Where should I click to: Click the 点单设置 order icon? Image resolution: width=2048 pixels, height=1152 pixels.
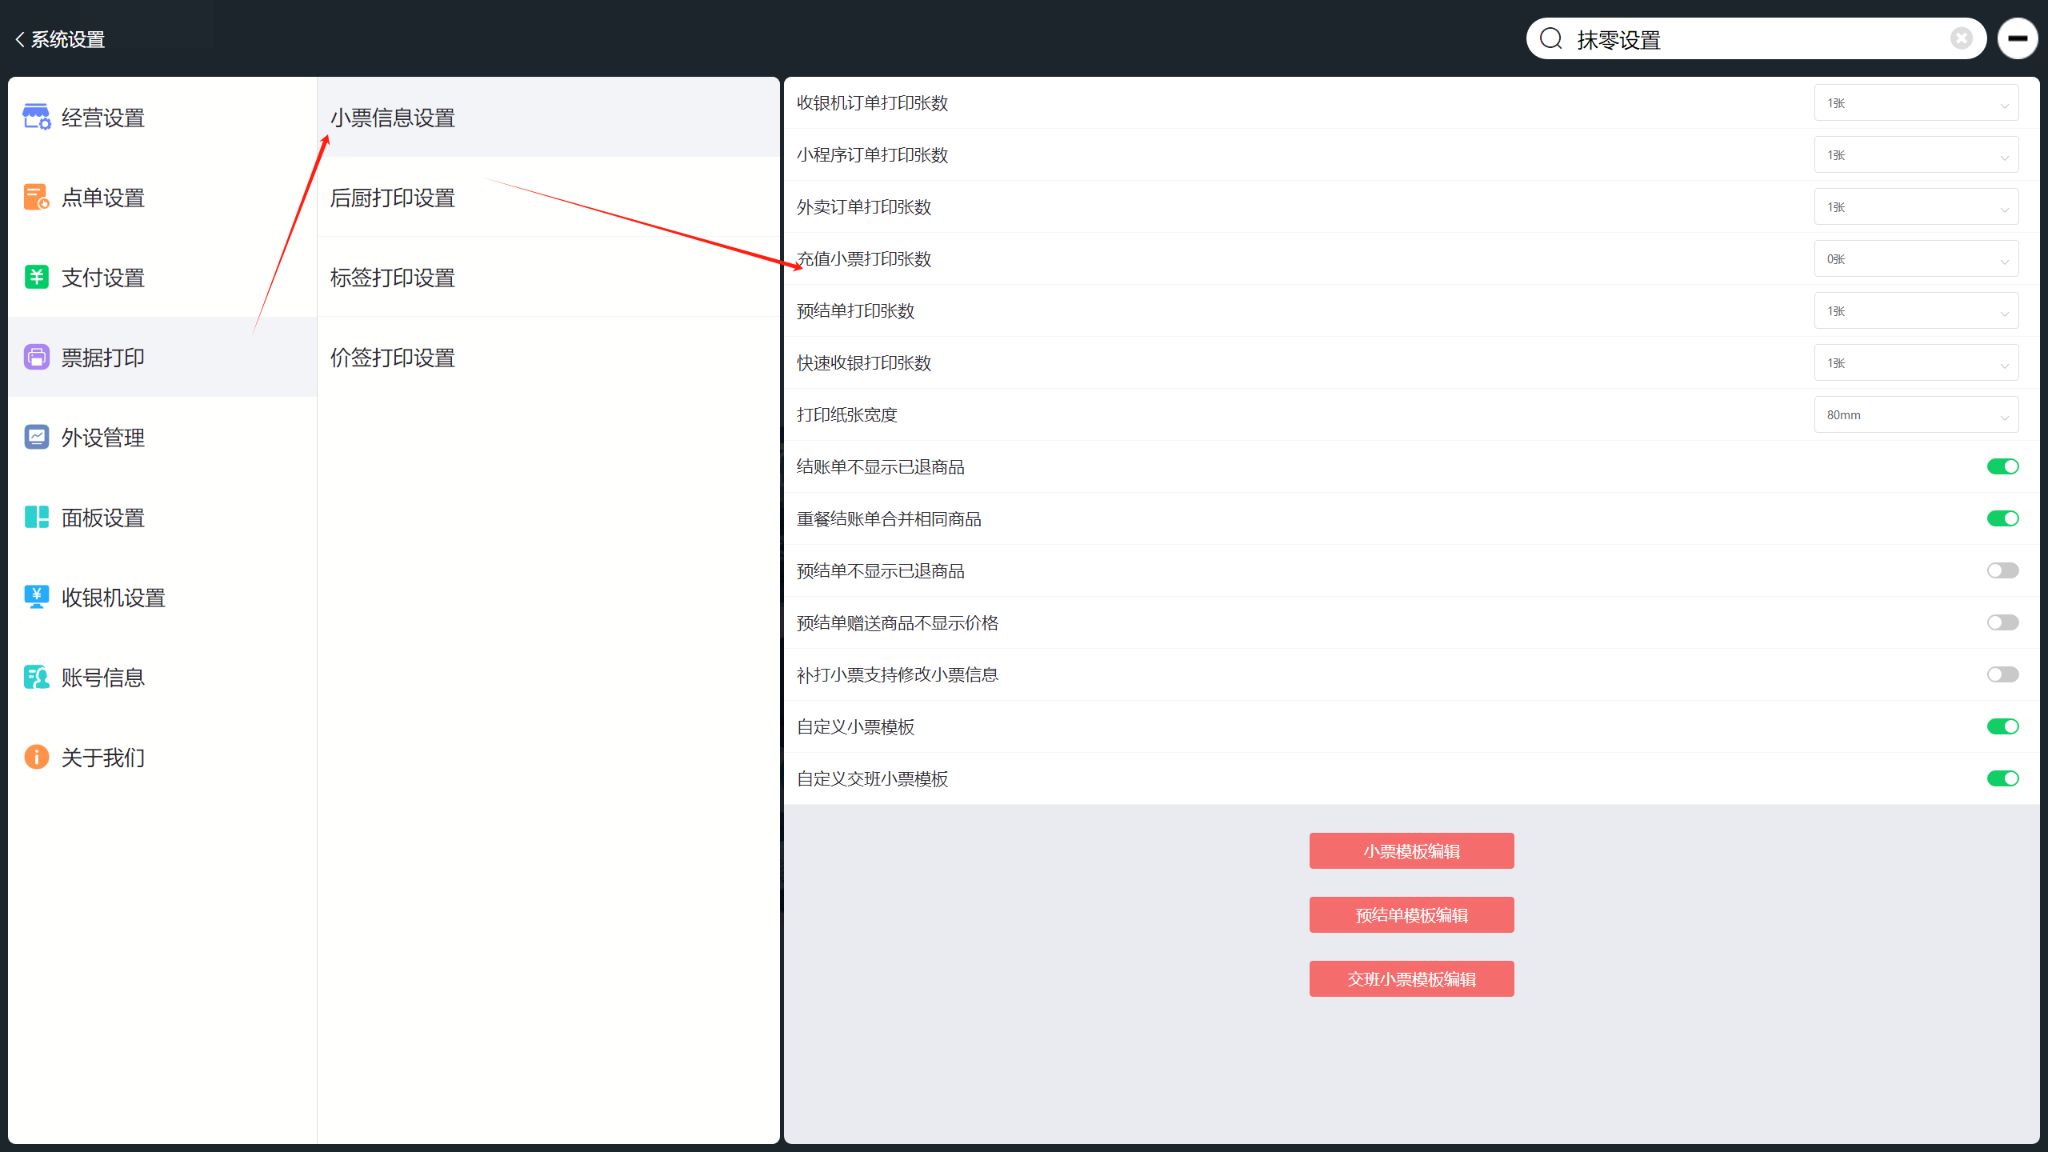(x=37, y=197)
